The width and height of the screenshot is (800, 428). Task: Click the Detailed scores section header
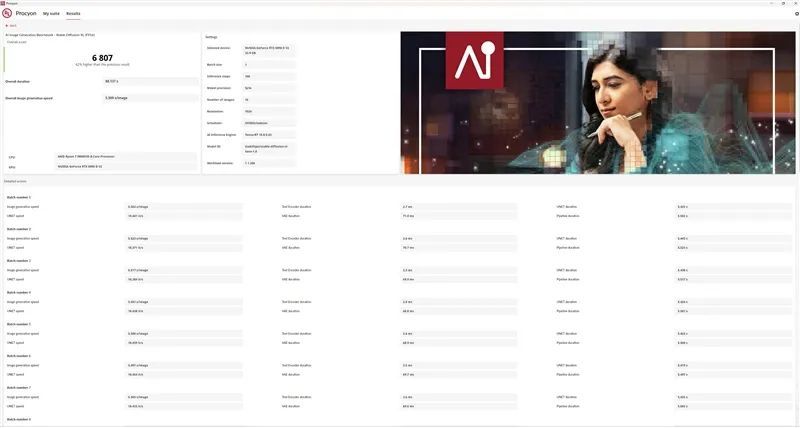pyautogui.click(x=15, y=182)
